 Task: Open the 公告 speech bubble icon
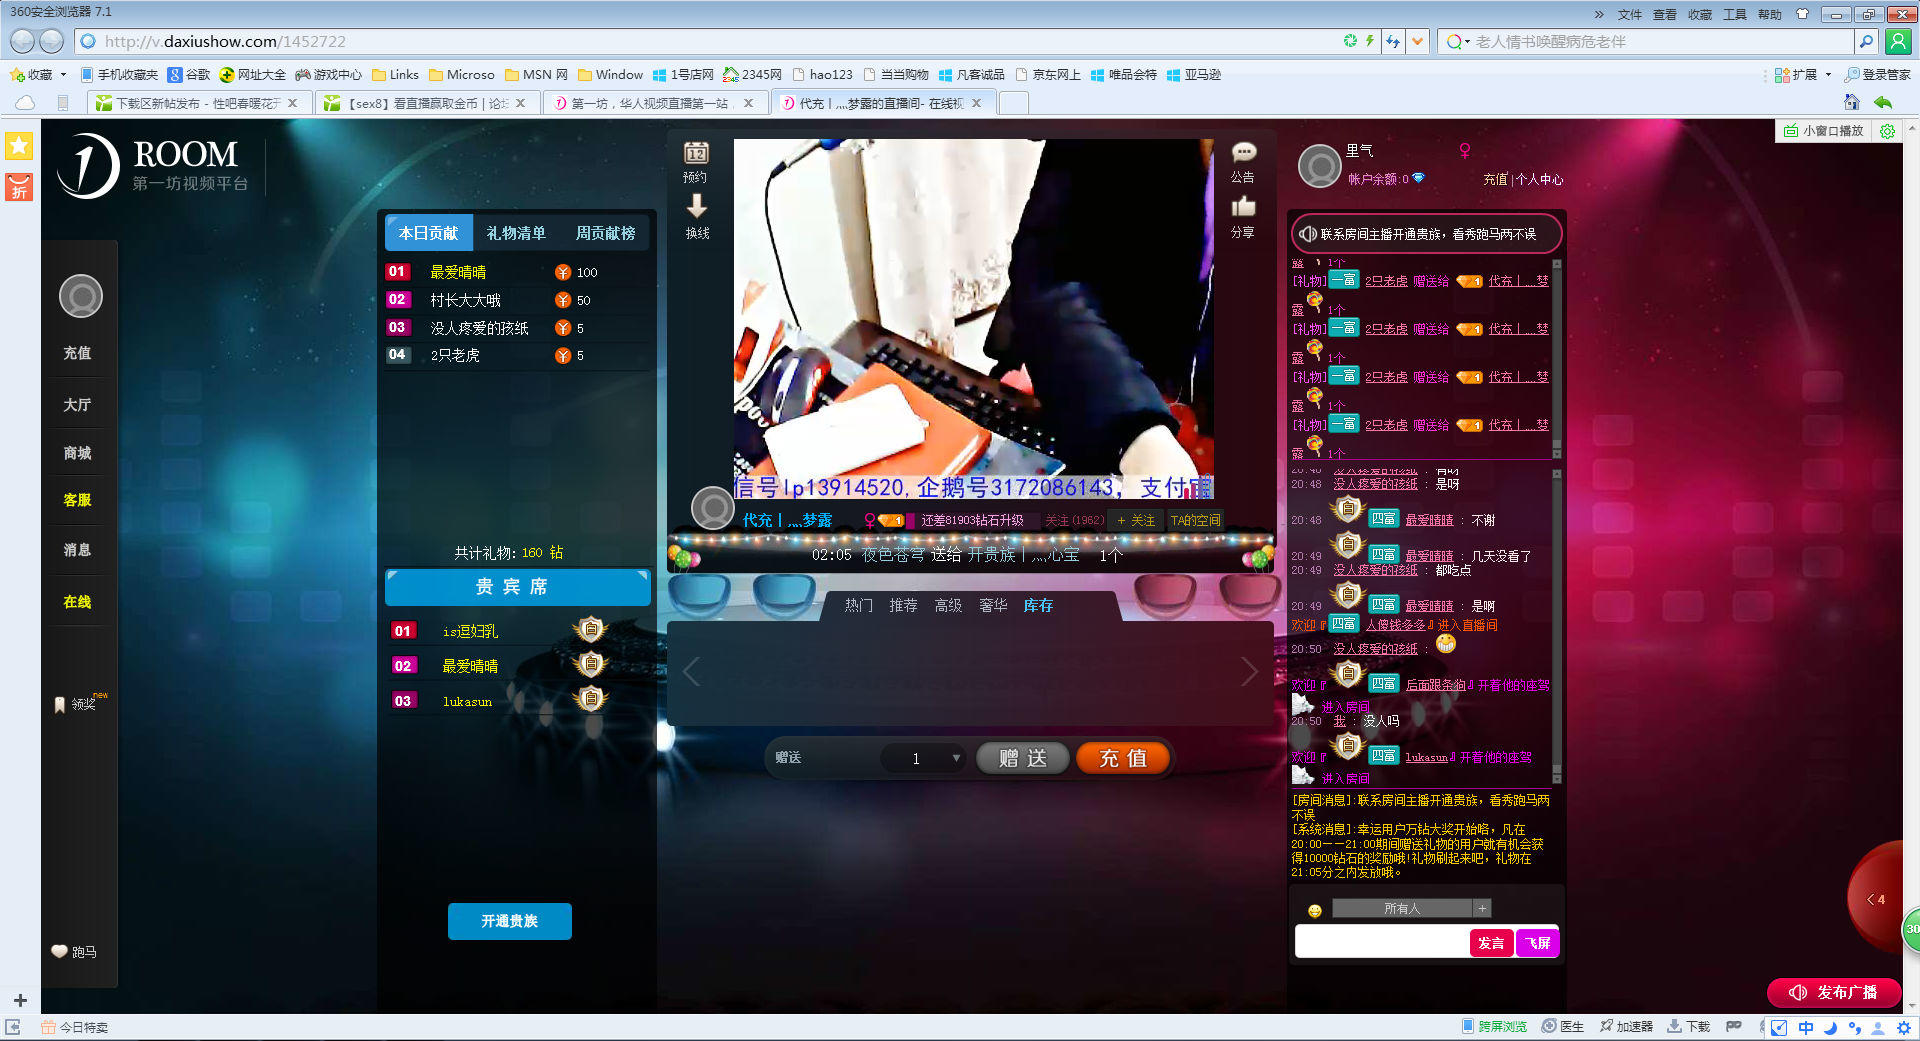pyautogui.click(x=1243, y=152)
